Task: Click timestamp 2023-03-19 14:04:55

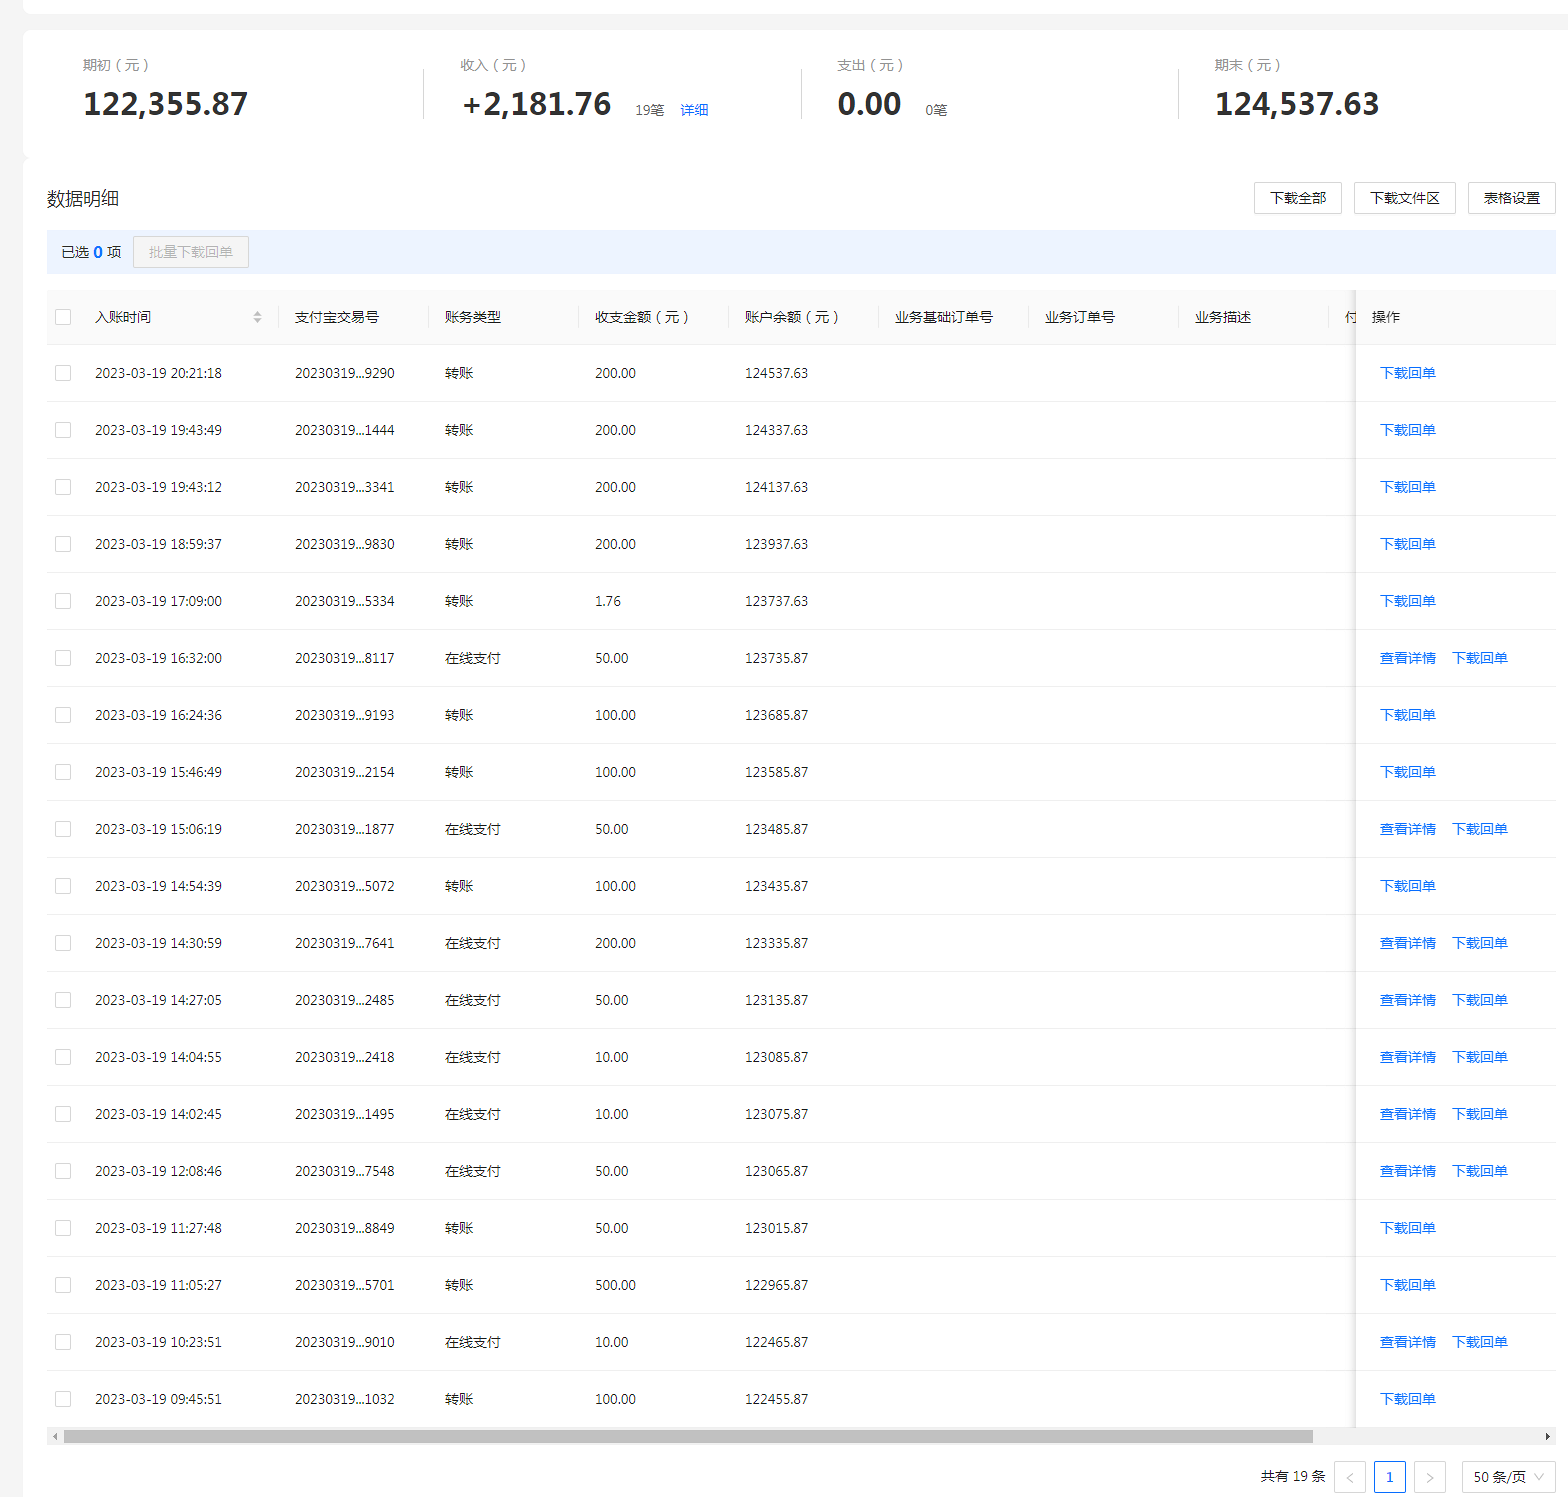Action: 158,1057
